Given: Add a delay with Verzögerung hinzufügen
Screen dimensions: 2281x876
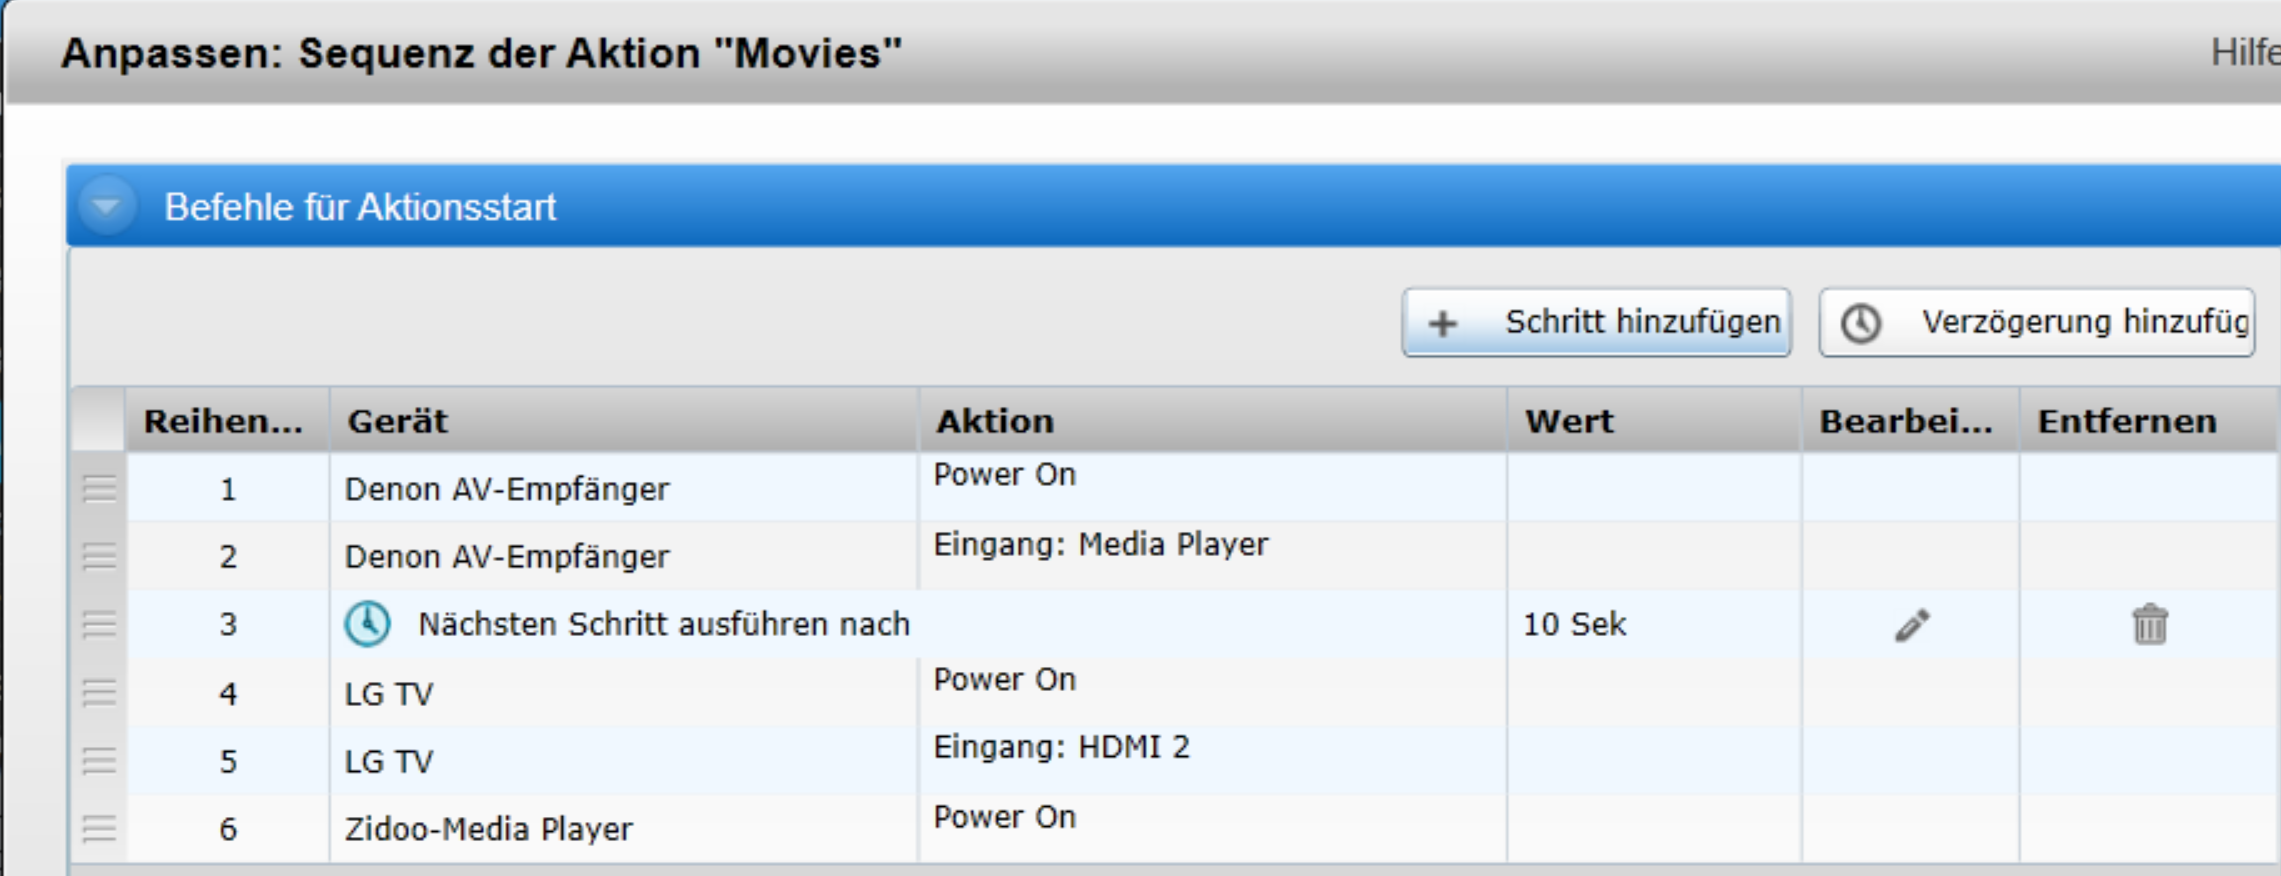Looking at the screenshot, I should (x=2036, y=322).
